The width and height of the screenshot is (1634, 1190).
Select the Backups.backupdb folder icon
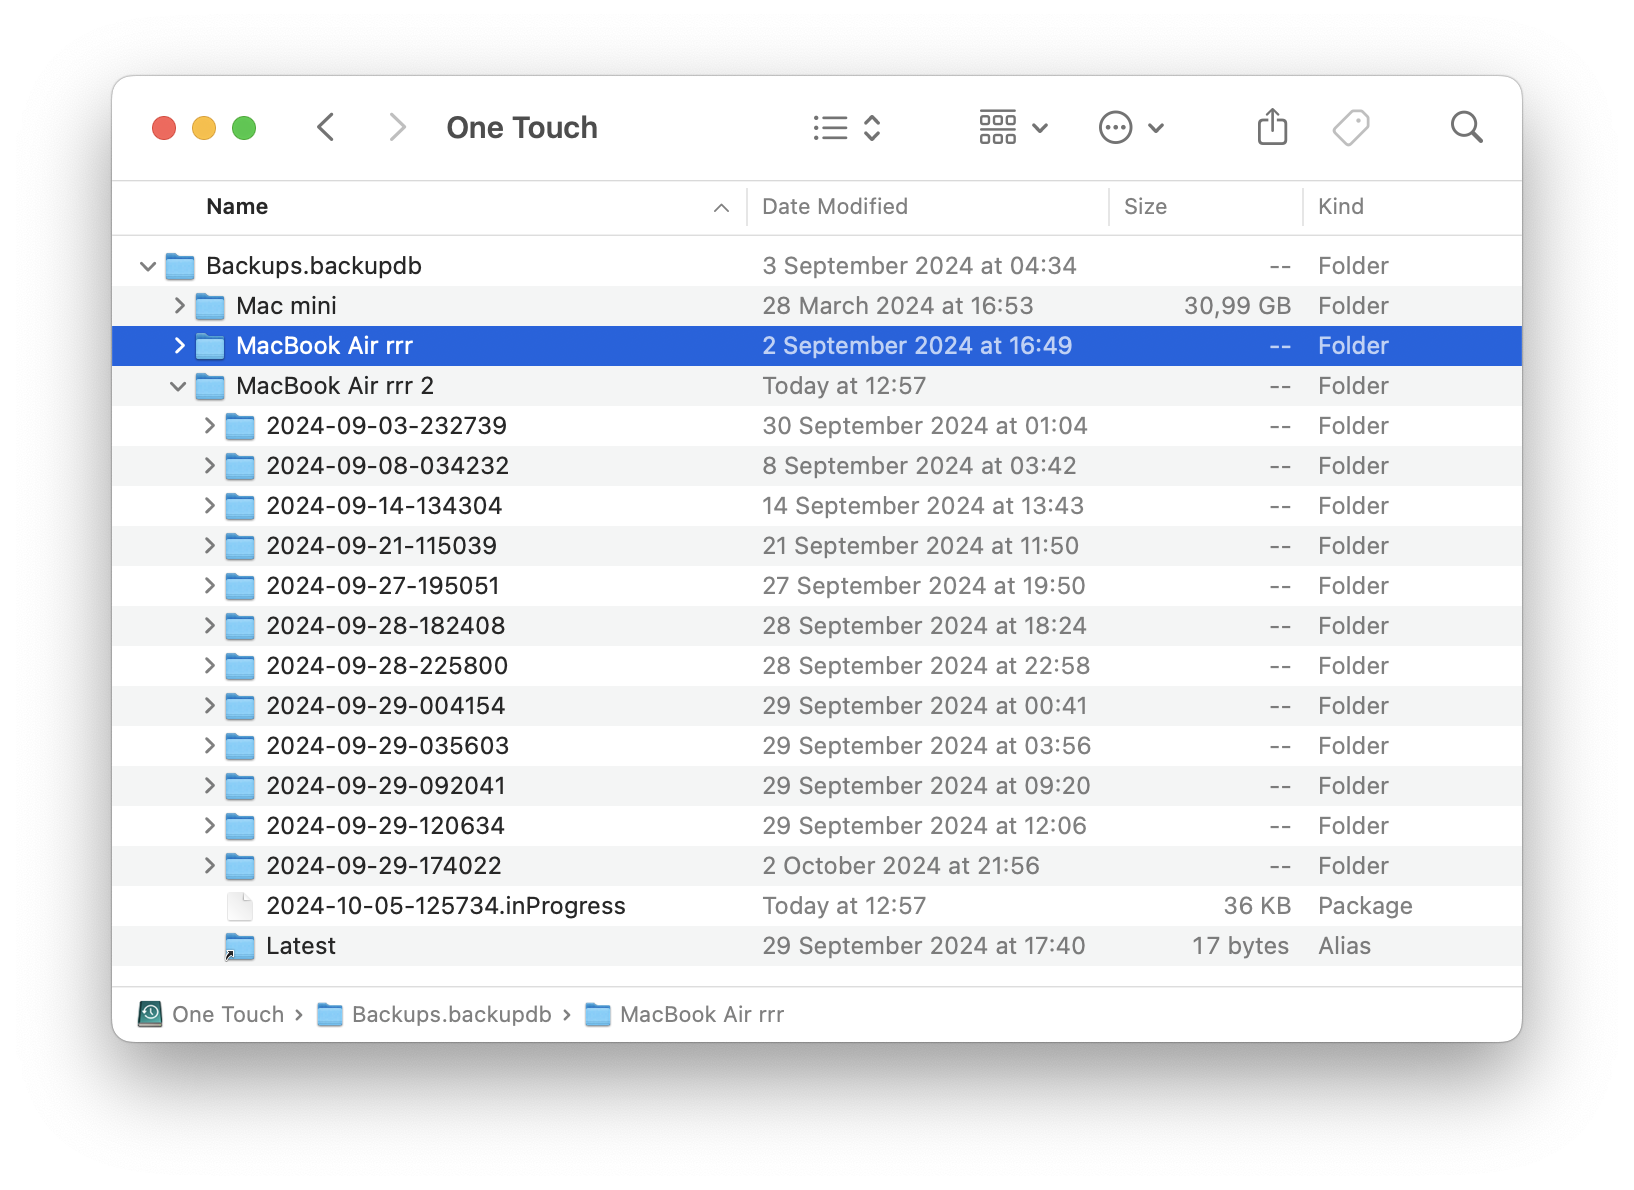point(180,266)
